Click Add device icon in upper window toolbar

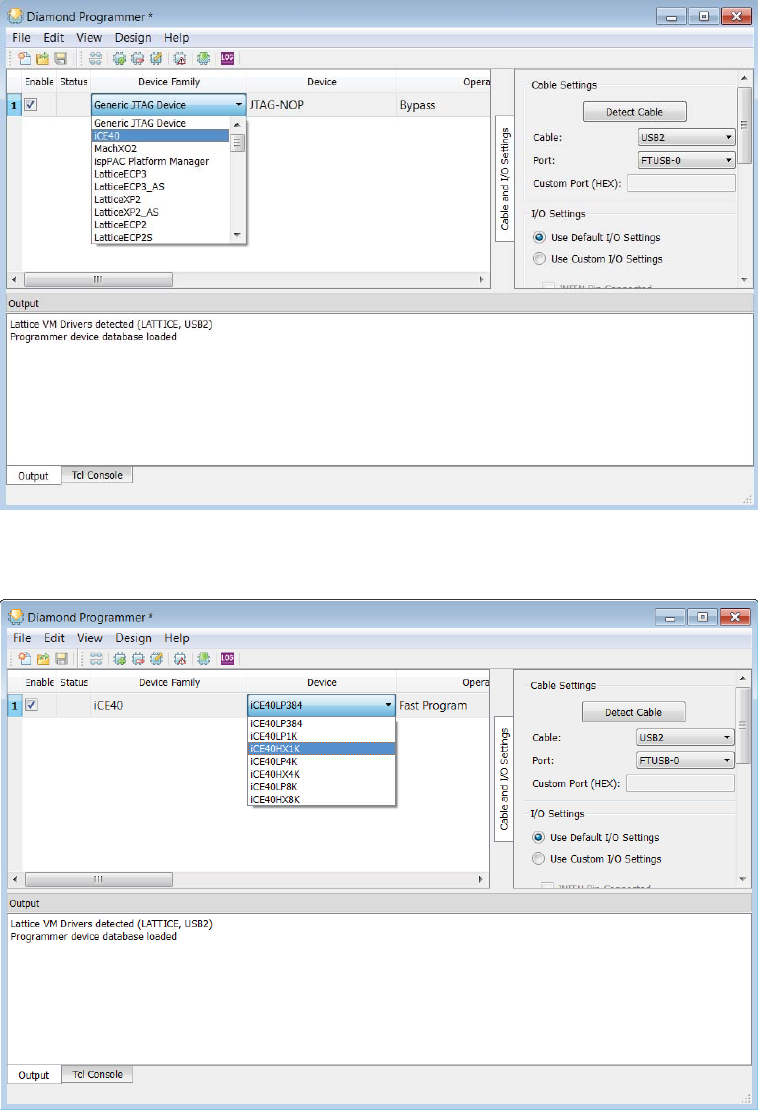[120, 59]
